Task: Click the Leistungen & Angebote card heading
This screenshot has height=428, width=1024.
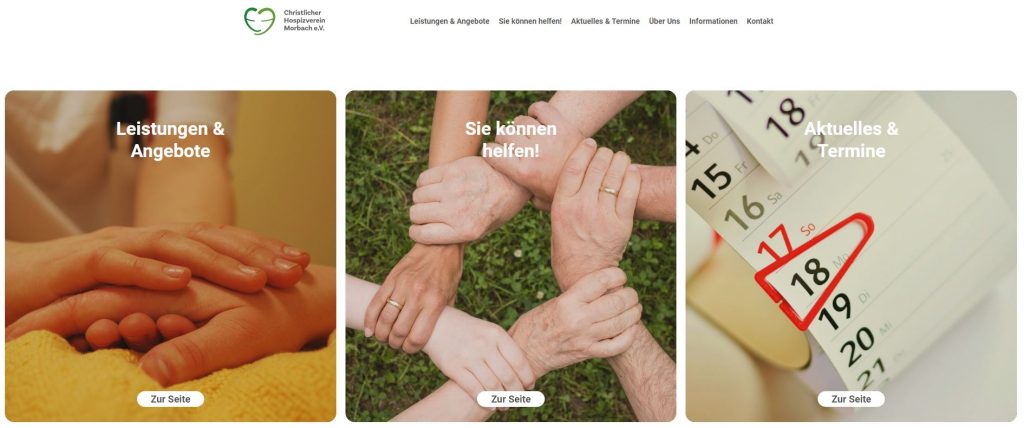Action: [170, 140]
